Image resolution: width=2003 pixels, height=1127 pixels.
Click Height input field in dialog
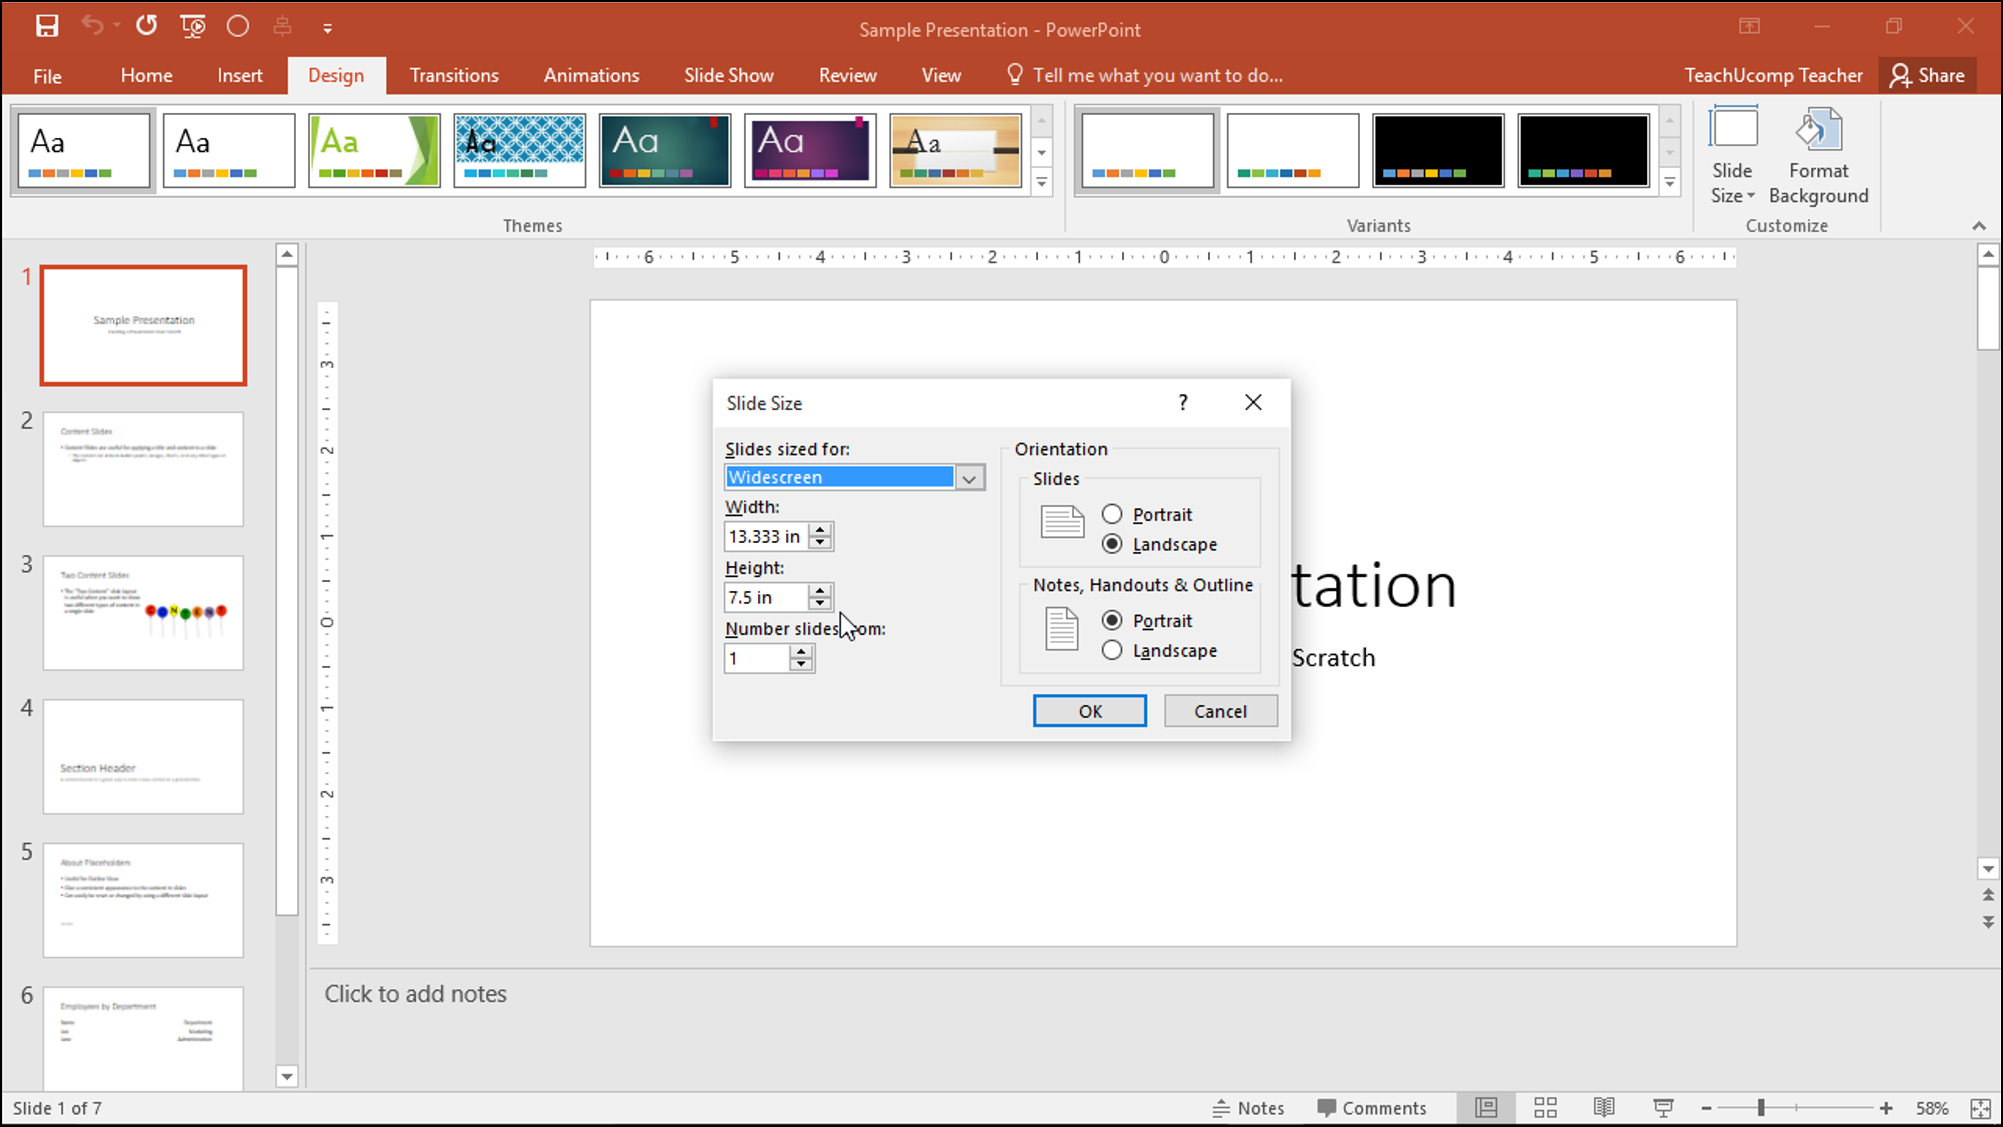click(765, 596)
